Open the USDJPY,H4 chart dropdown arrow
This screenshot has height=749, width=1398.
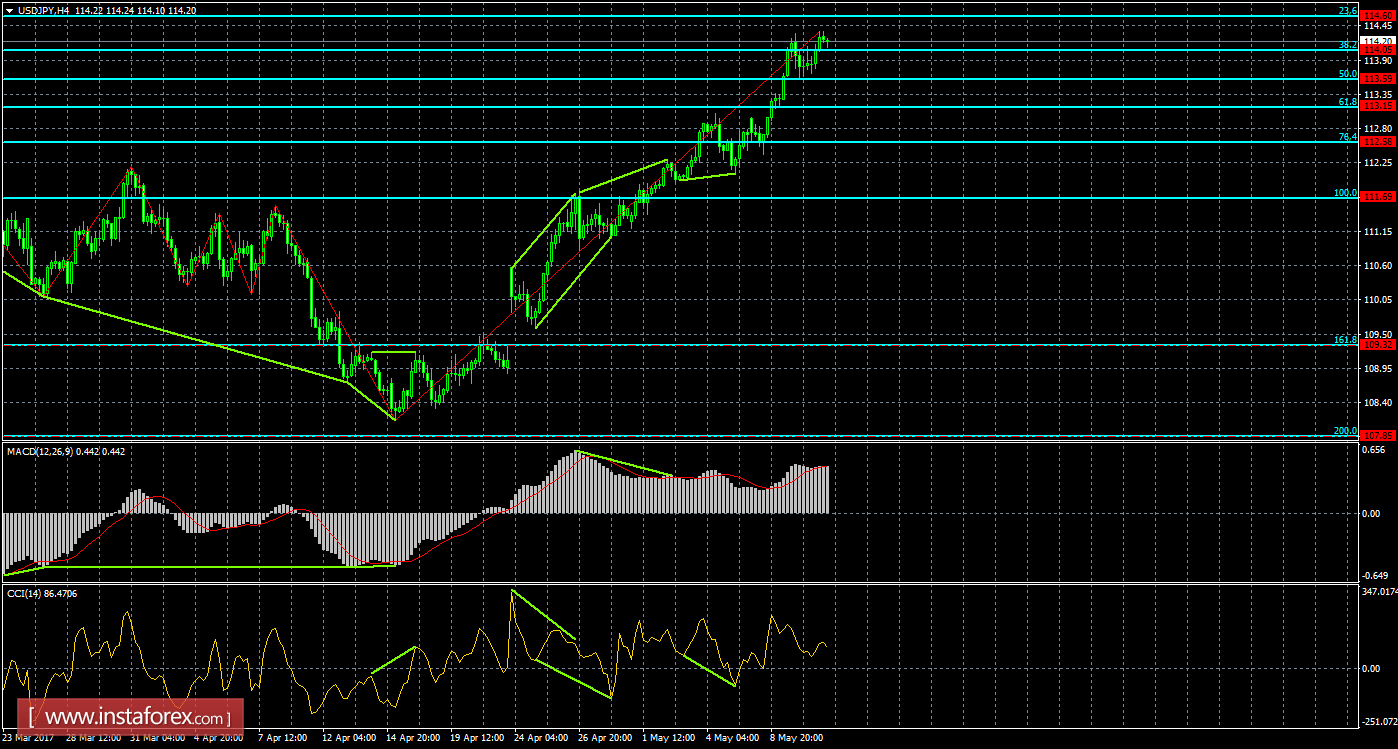click(x=9, y=8)
